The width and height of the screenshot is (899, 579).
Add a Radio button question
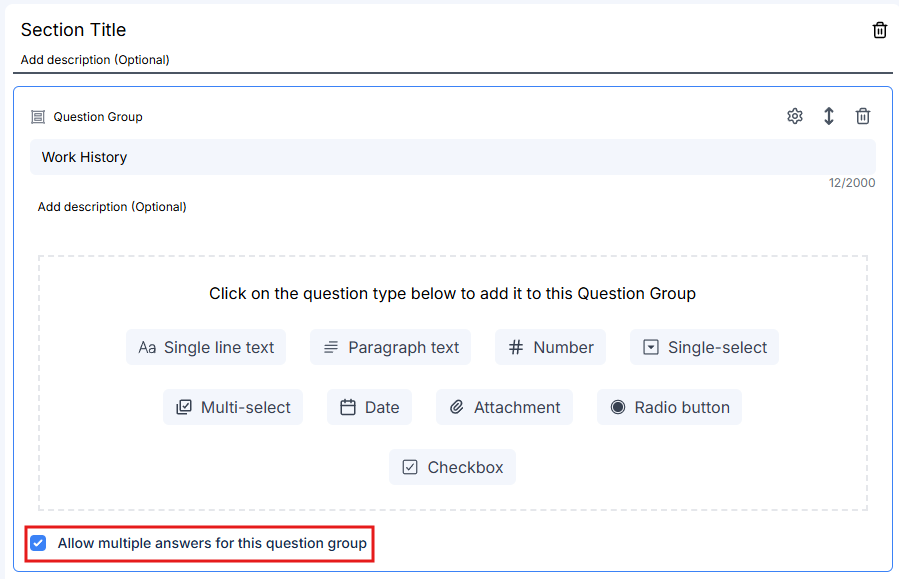click(x=668, y=407)
